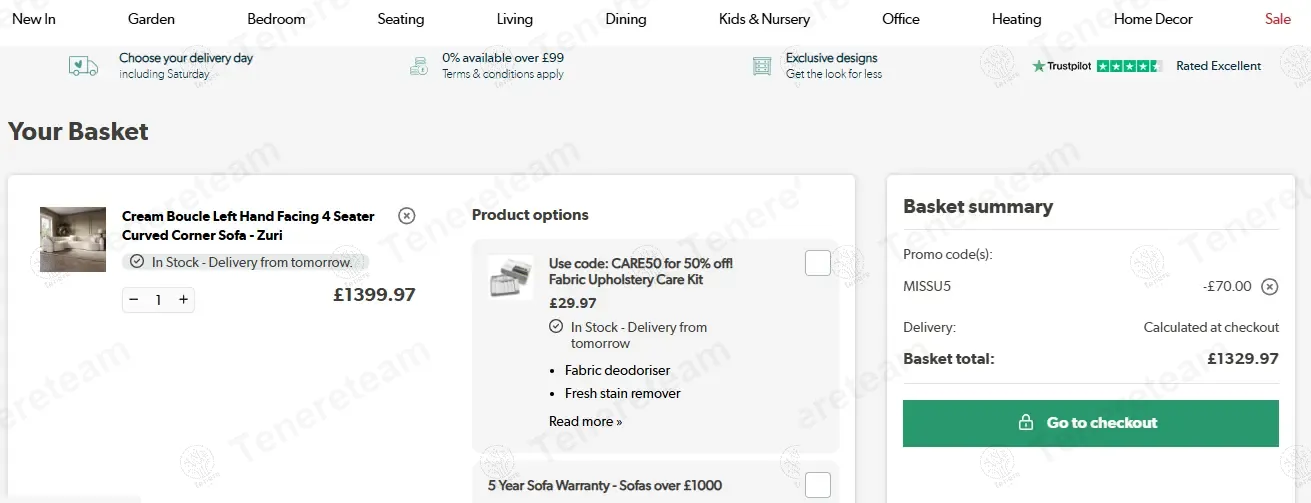Open the Garden menu

(151, 19)
